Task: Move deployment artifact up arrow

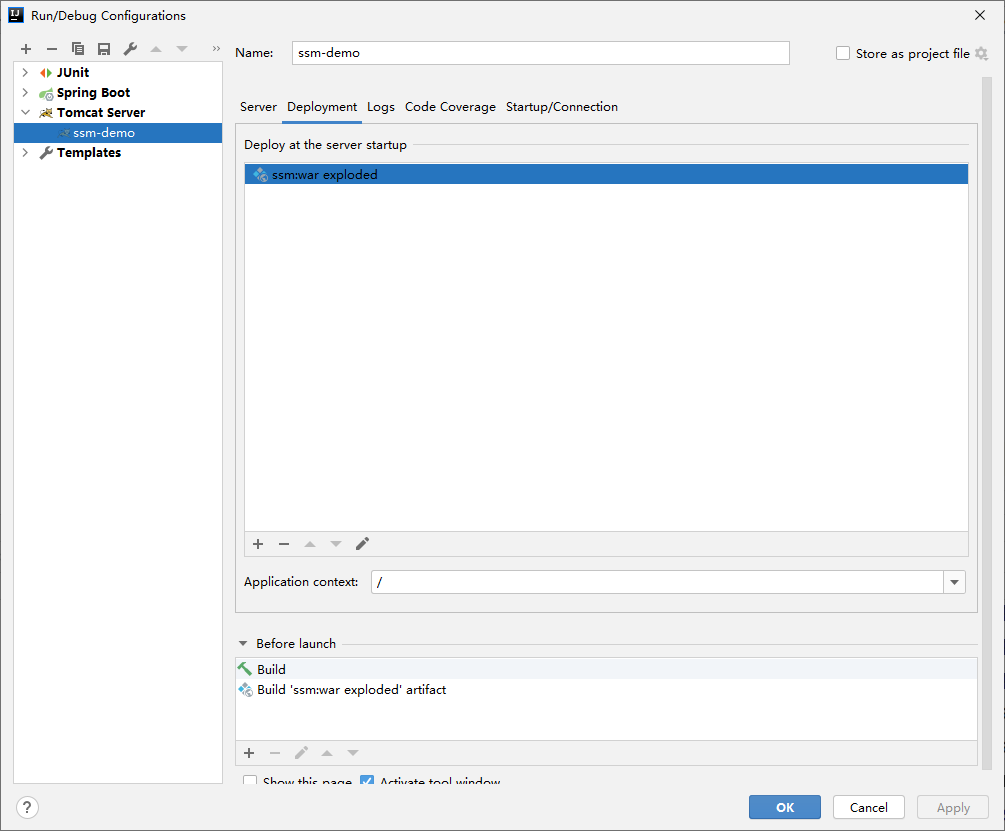Action: (x=310, y=544)
